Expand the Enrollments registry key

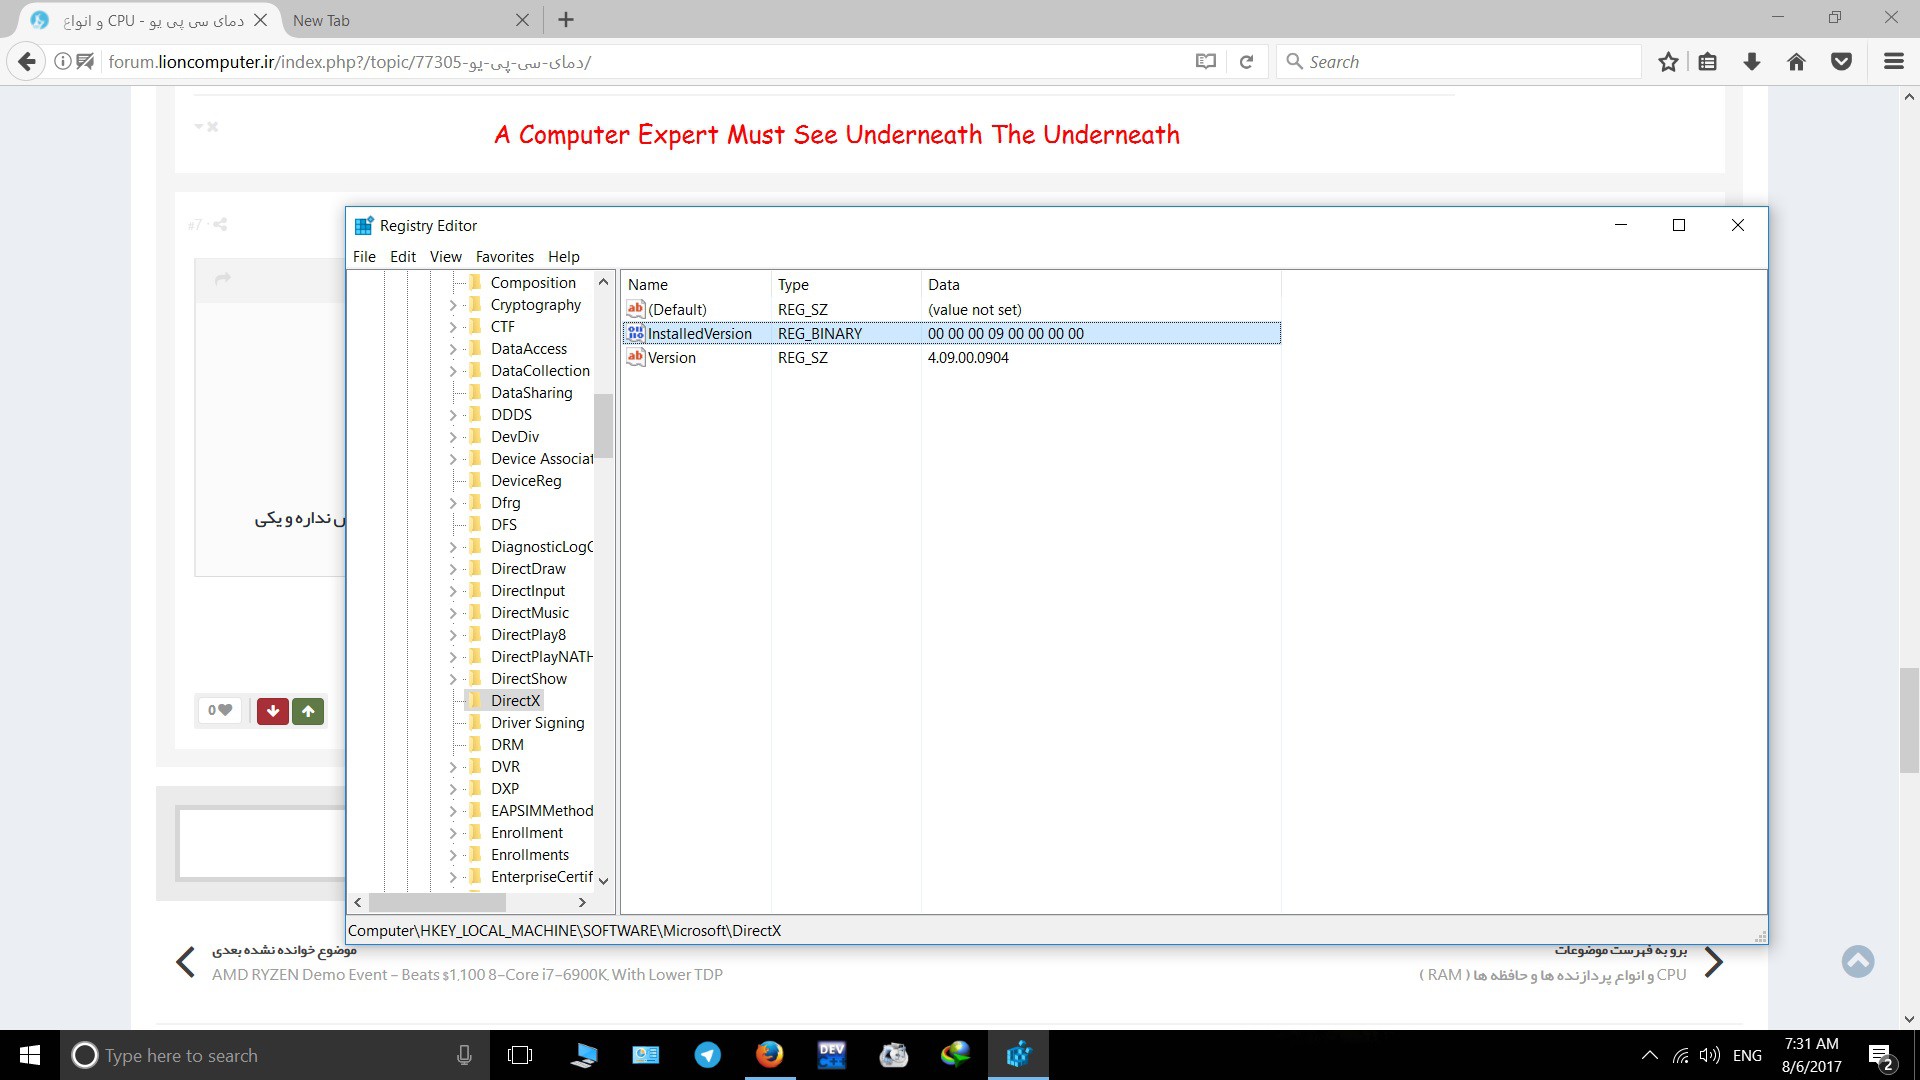(452, 855)
